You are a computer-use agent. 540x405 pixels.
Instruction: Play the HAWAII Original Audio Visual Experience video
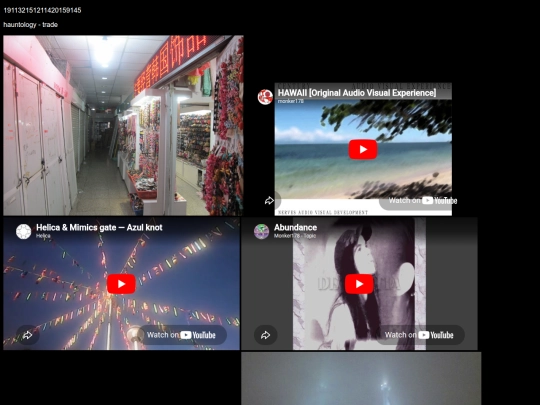coord(363,149)
